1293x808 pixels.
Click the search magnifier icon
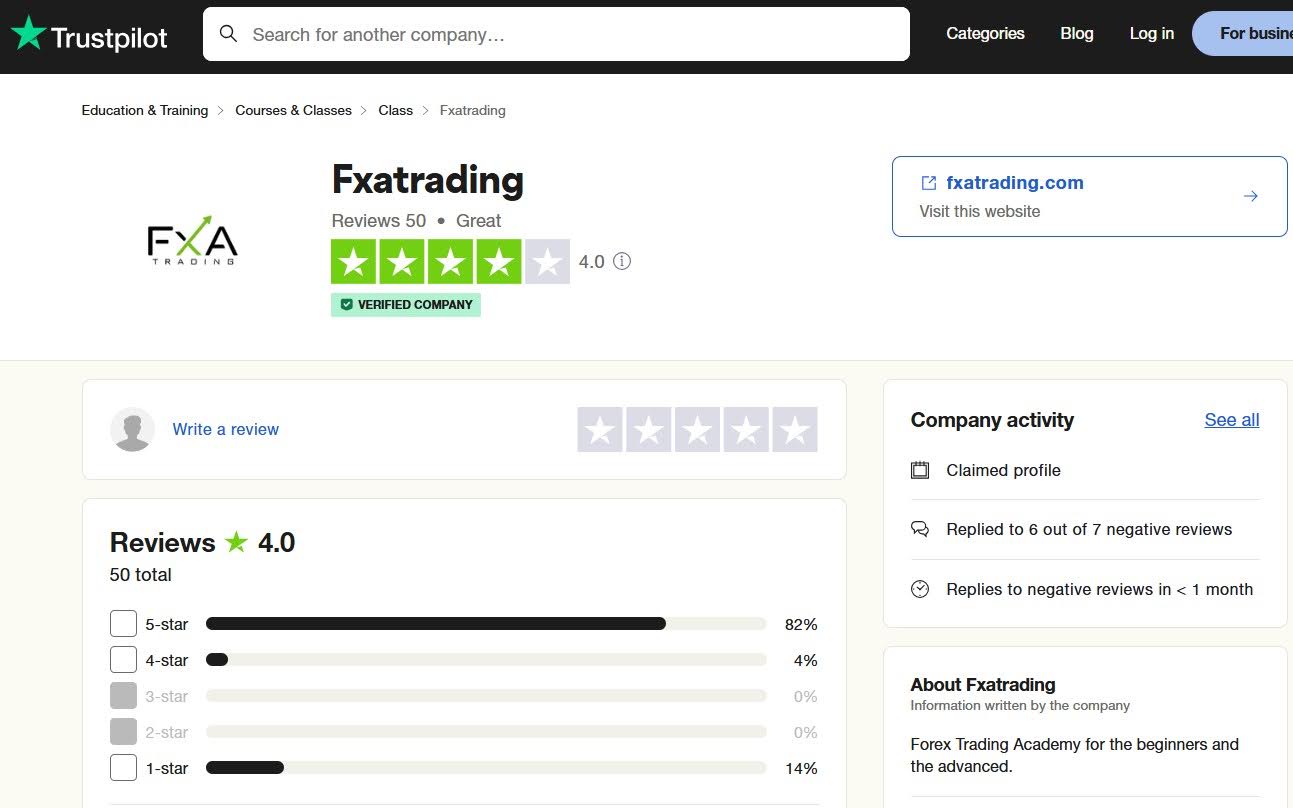[229, 34]
